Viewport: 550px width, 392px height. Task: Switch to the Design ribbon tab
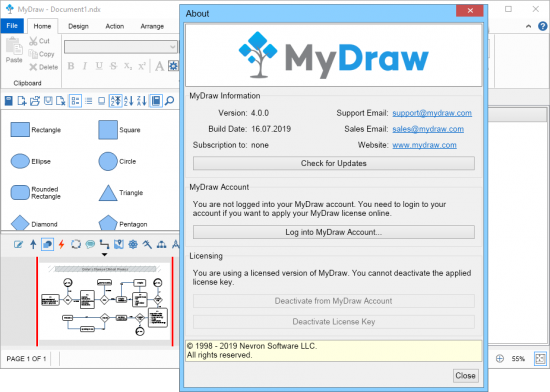(78, 26)
